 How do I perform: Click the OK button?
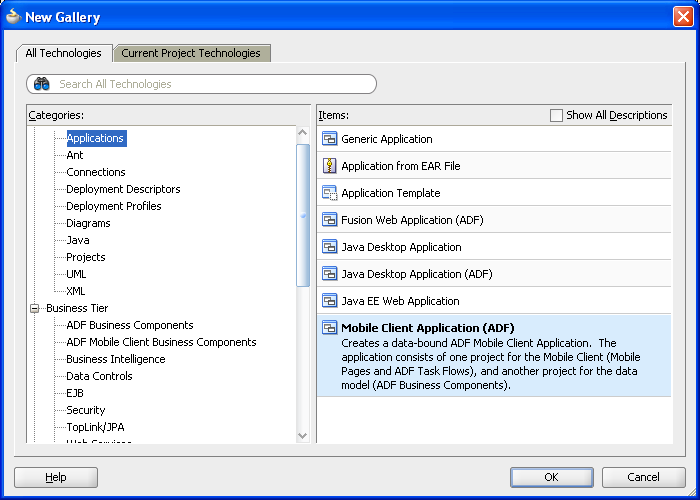[x=552, y=477]
